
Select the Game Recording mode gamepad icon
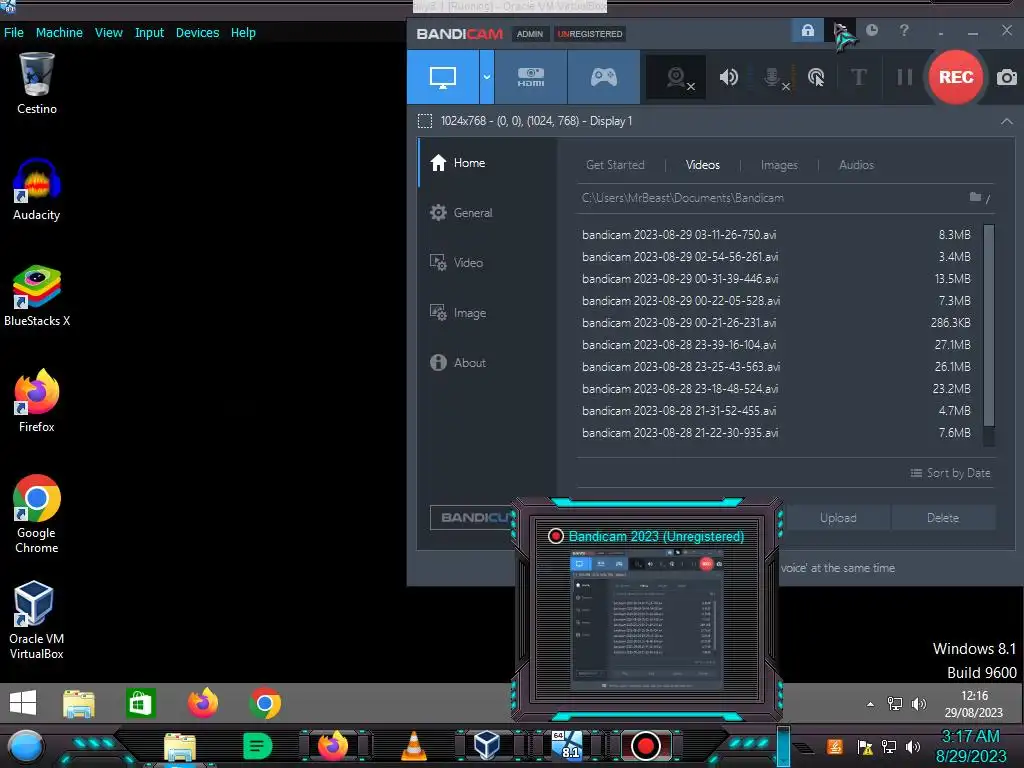pos(603,77)
